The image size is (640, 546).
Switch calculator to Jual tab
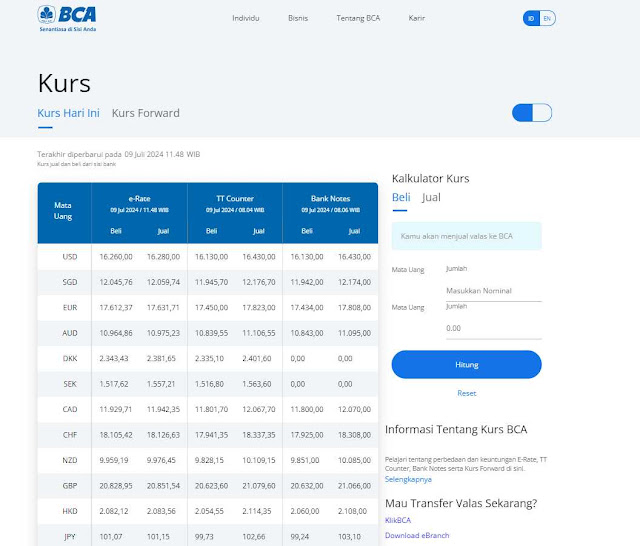[x=431, y=198]
